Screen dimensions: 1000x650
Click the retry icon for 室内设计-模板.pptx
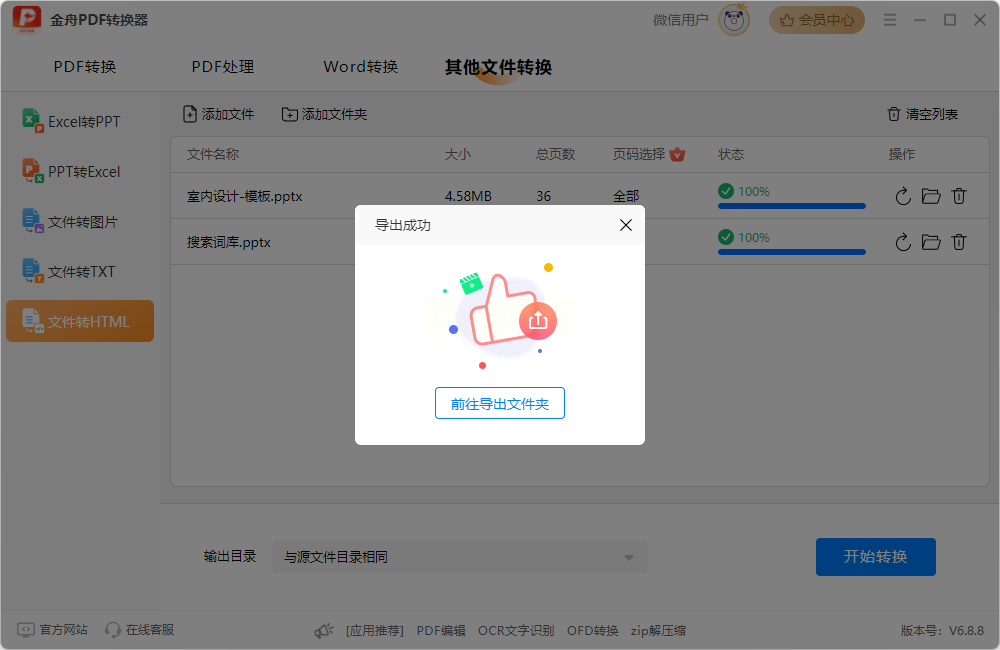tap(902, 196)
